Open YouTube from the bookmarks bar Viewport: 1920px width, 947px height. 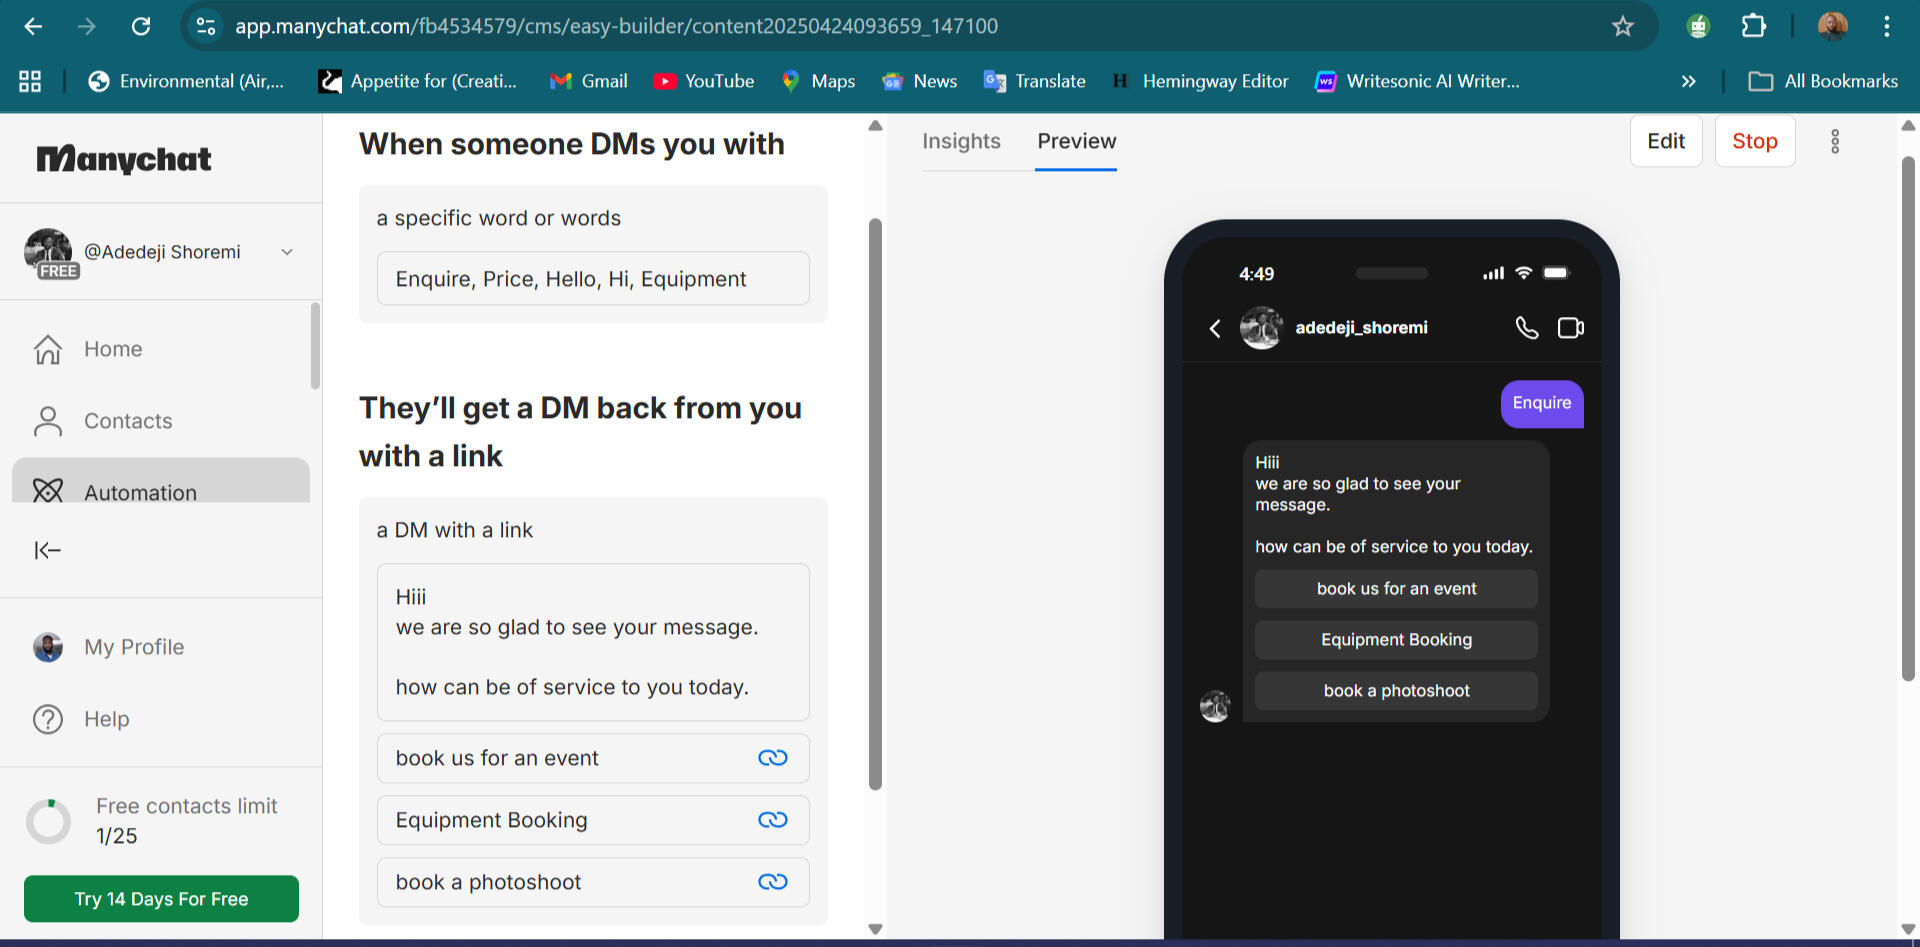[704, 81]
